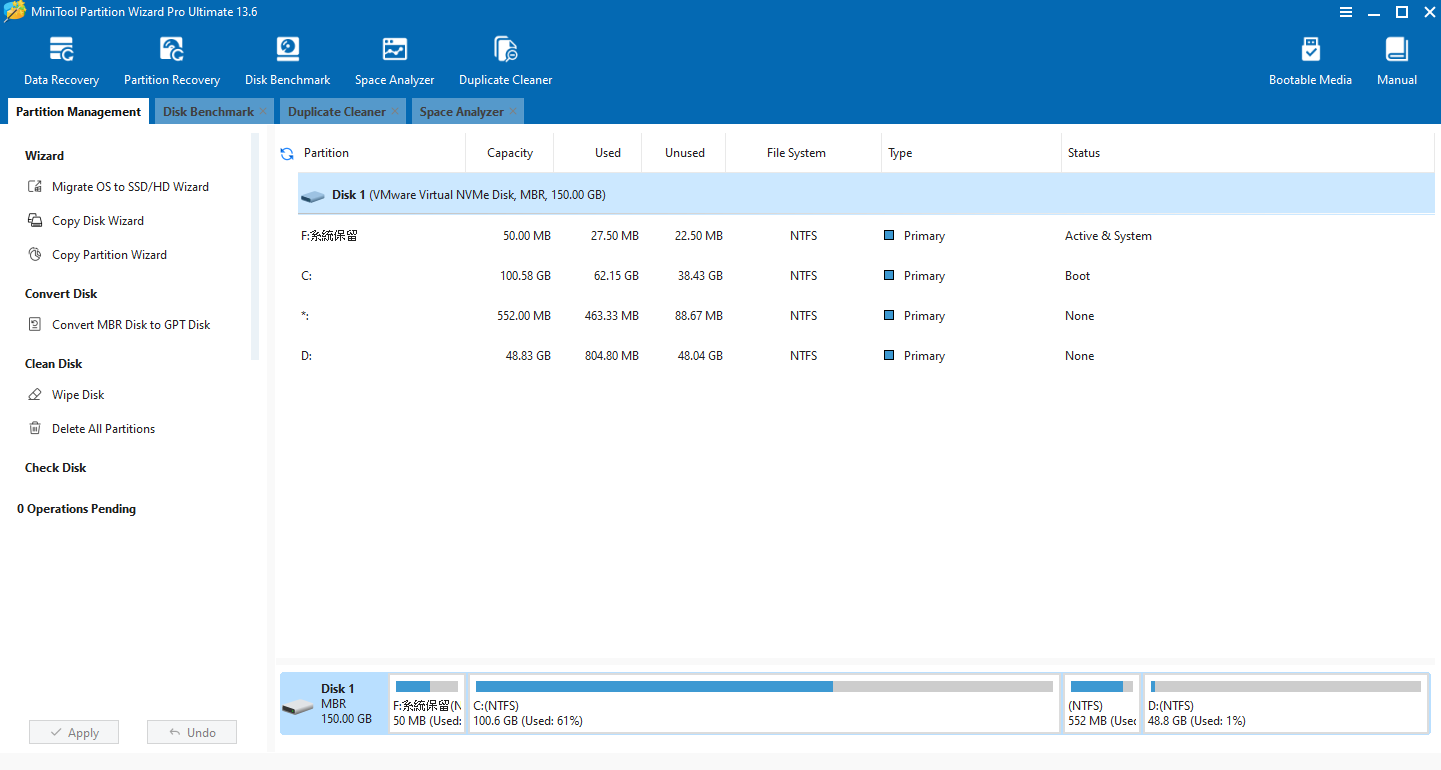Select Disk 1 header row in list
Screen dimensions: 1441x770
(866, 195)
